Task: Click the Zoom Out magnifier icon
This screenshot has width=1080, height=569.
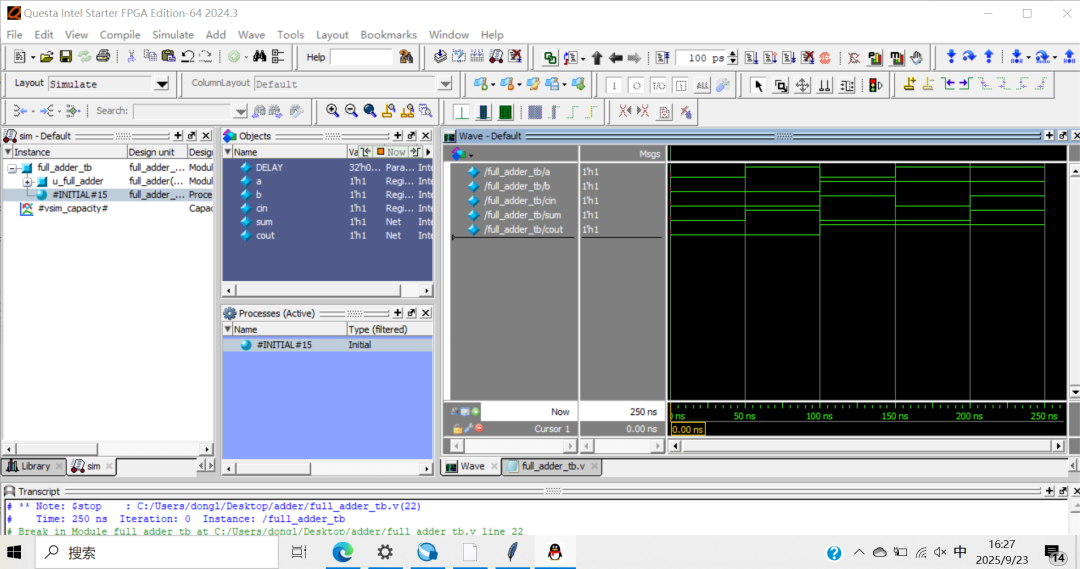Action: click(351, 111)
